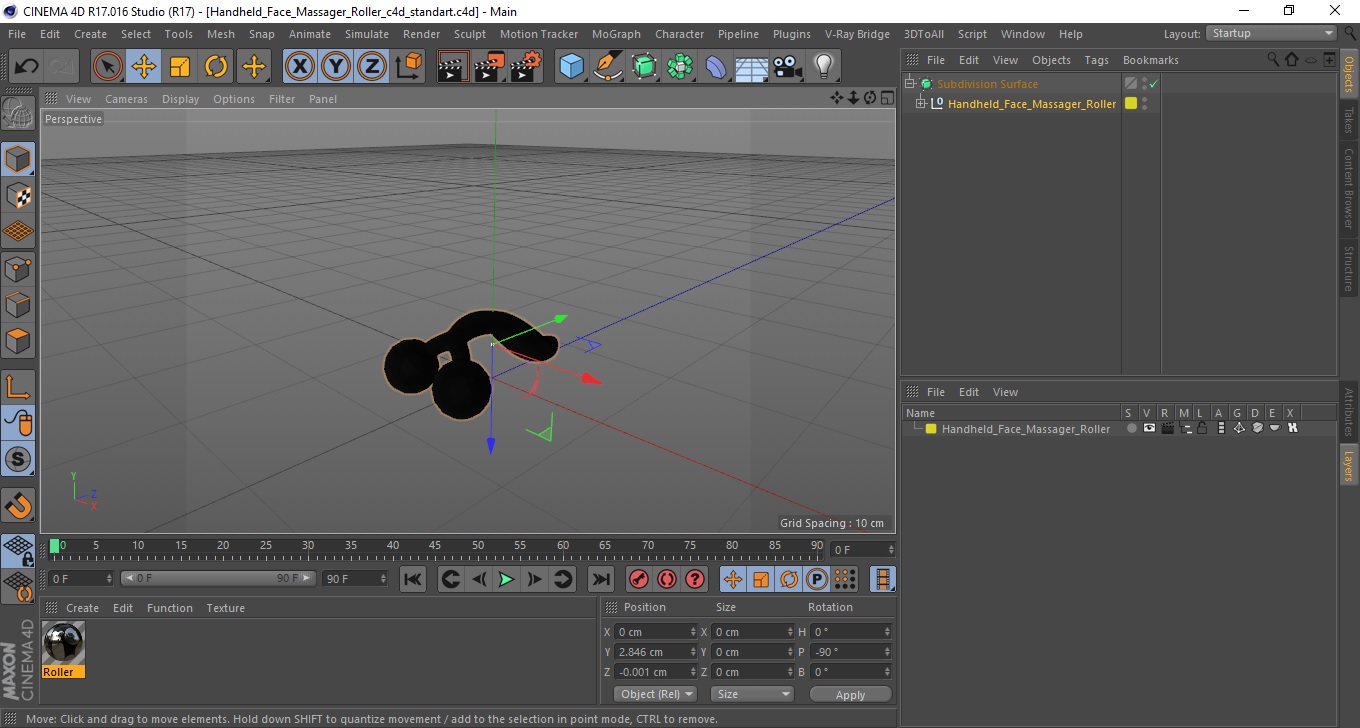Click the Position Y input field
Viewport: 1360px width, 728px height.
656,652
